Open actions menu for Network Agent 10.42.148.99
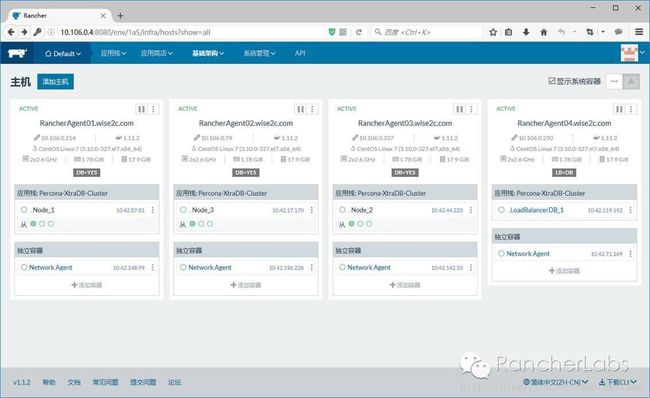Image resolution: width=650 pixels, height=398 pixels. coord(153,268)
